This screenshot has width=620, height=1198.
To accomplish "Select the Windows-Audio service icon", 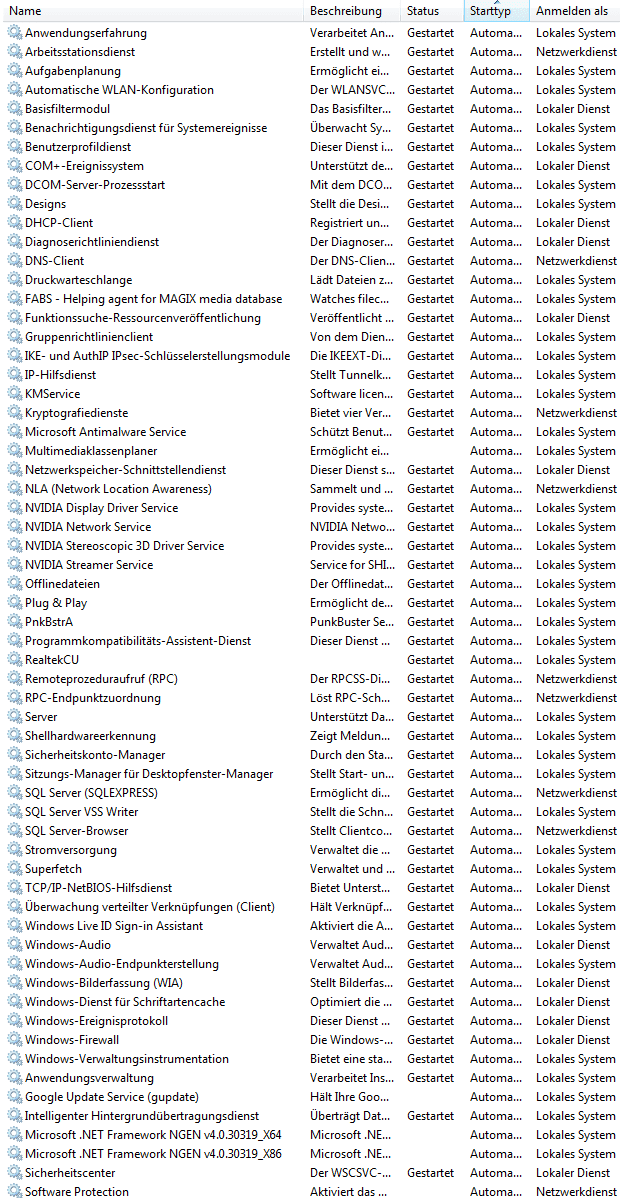I will (15, 945).
